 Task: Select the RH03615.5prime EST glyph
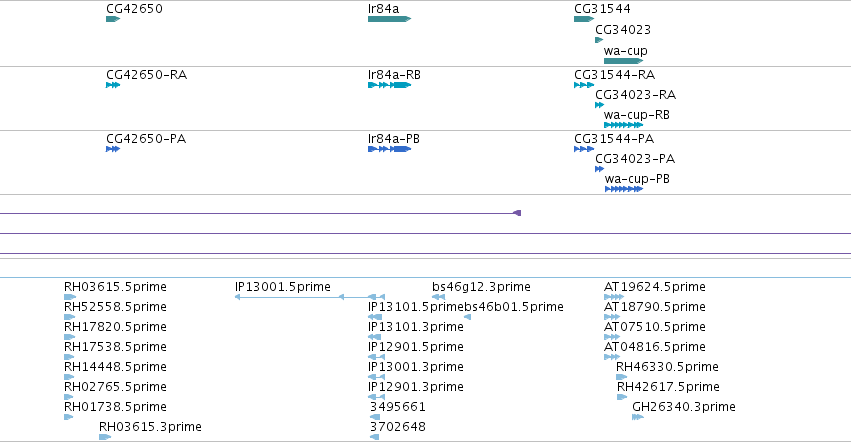pyautogui.click(x=70, y=297)
